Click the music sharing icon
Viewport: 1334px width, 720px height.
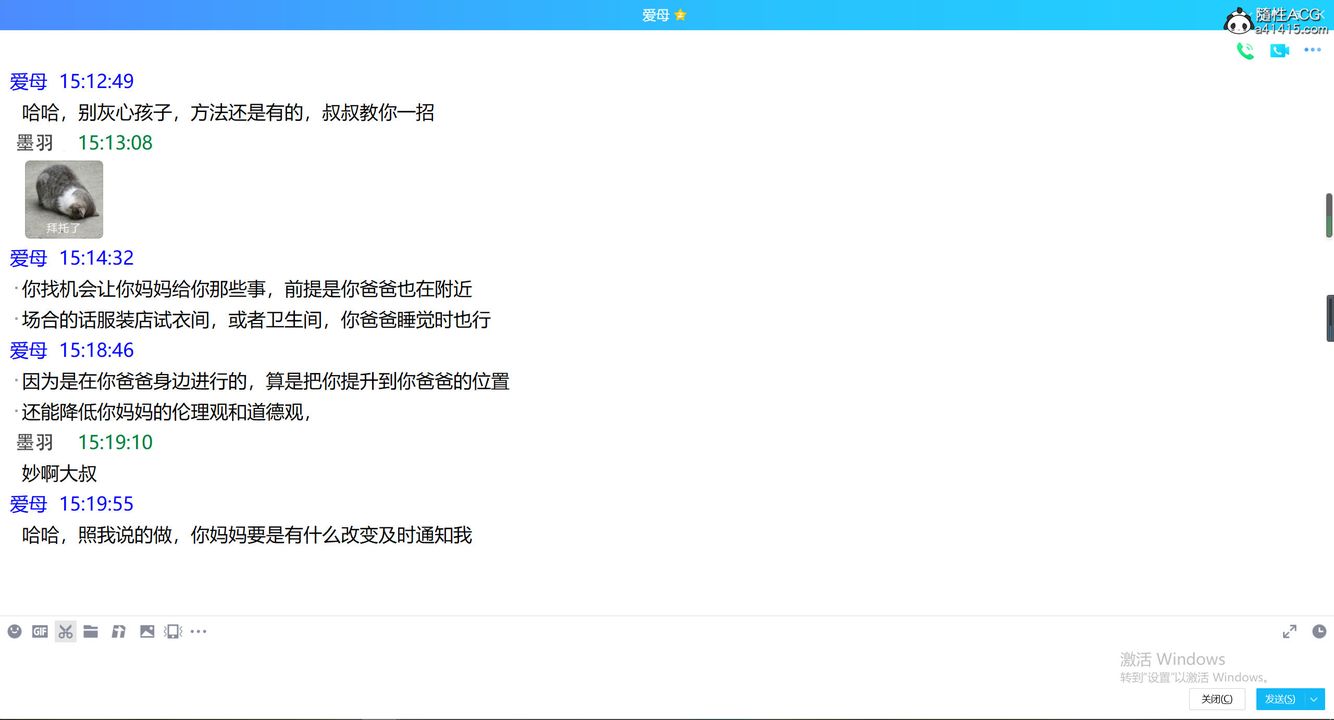[x=119, y=631]
